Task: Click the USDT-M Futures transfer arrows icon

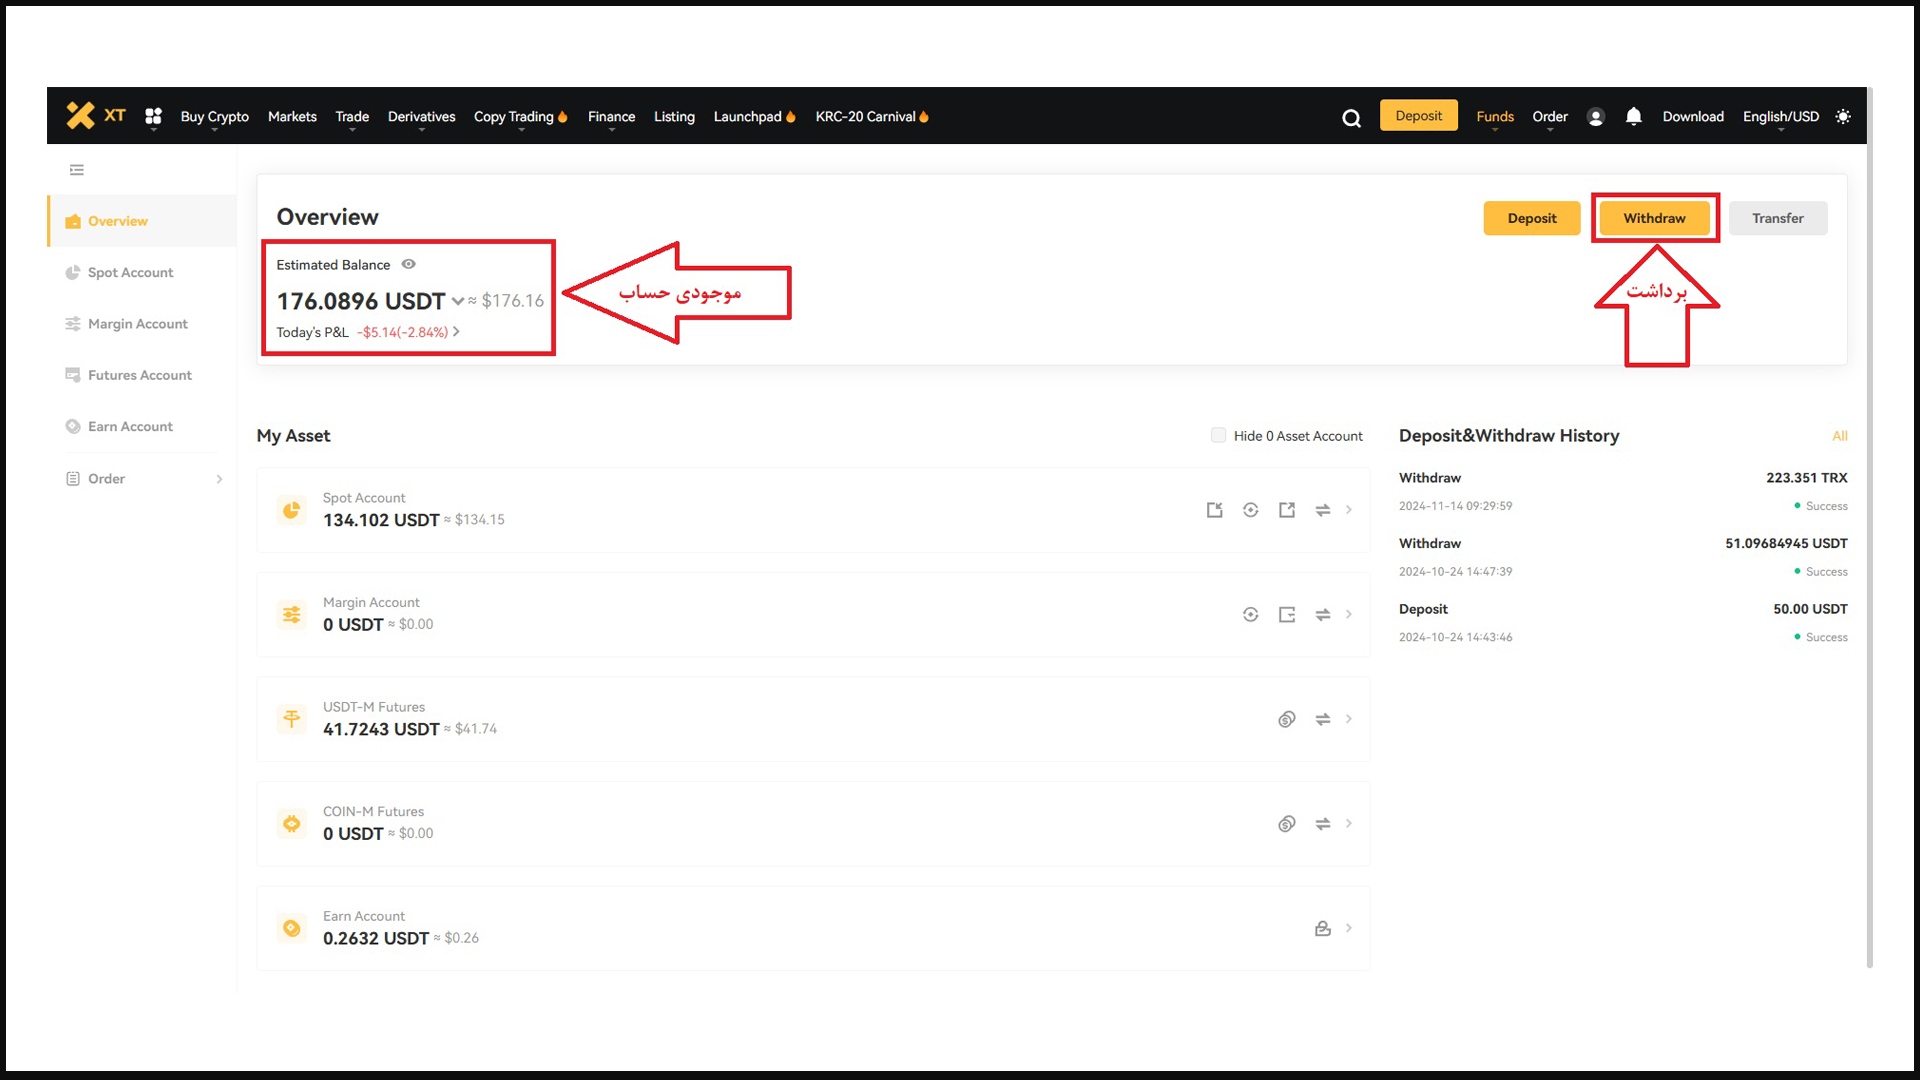Action: click(x=1323, y=719)
